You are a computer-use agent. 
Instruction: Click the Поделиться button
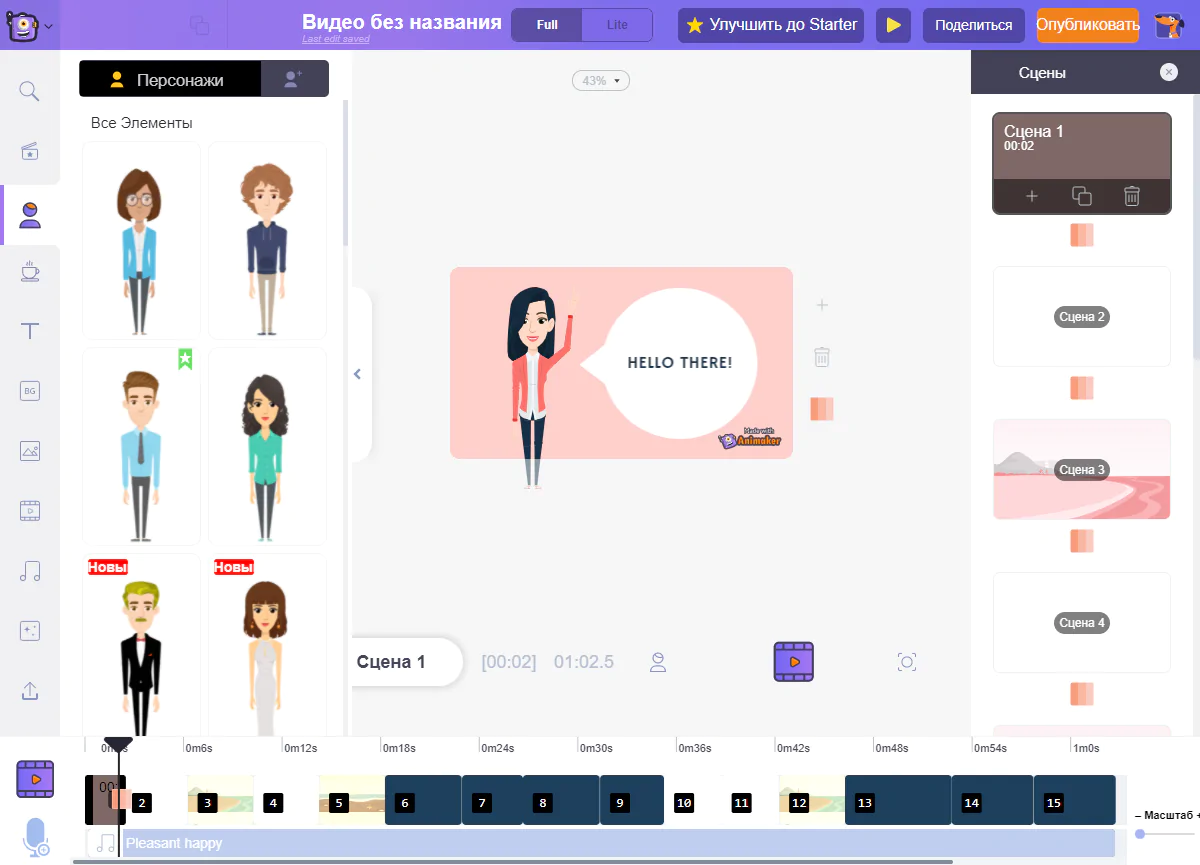973,25
